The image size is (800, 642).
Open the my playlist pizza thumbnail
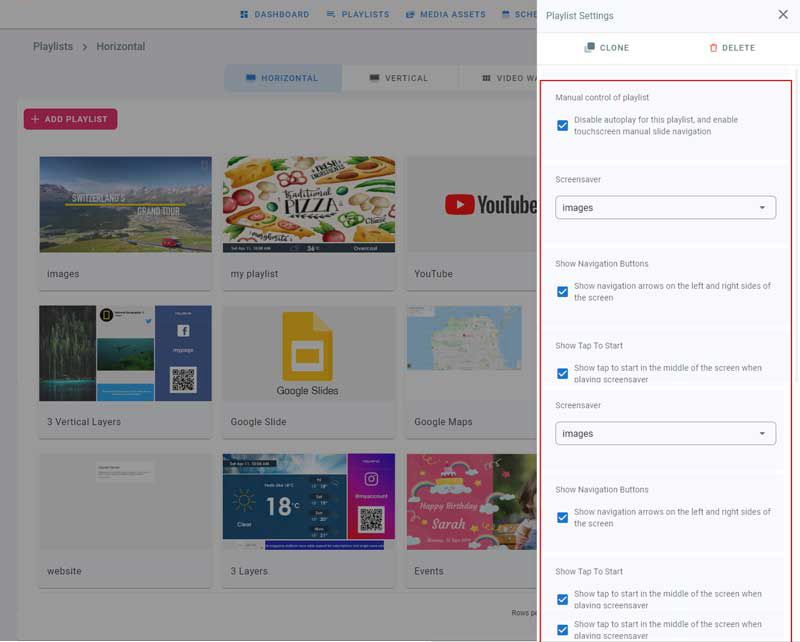click(x=308, y=204)
